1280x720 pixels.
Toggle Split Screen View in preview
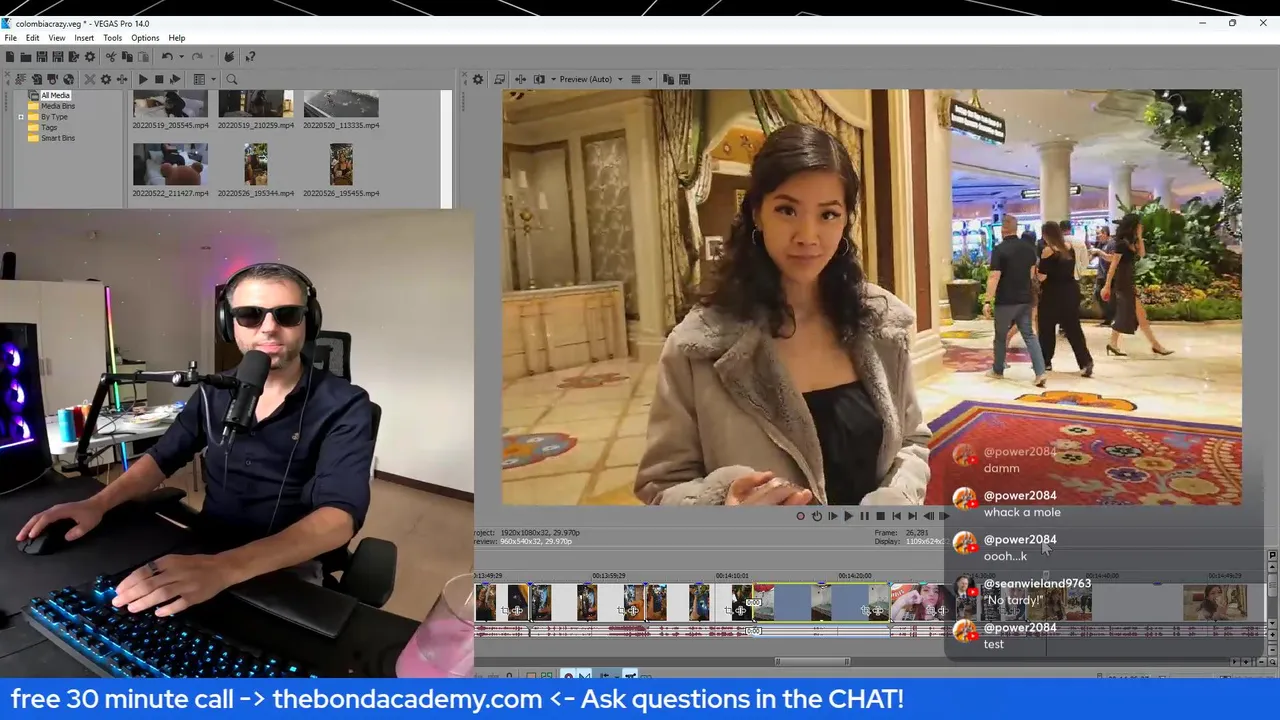pos(539,79)
